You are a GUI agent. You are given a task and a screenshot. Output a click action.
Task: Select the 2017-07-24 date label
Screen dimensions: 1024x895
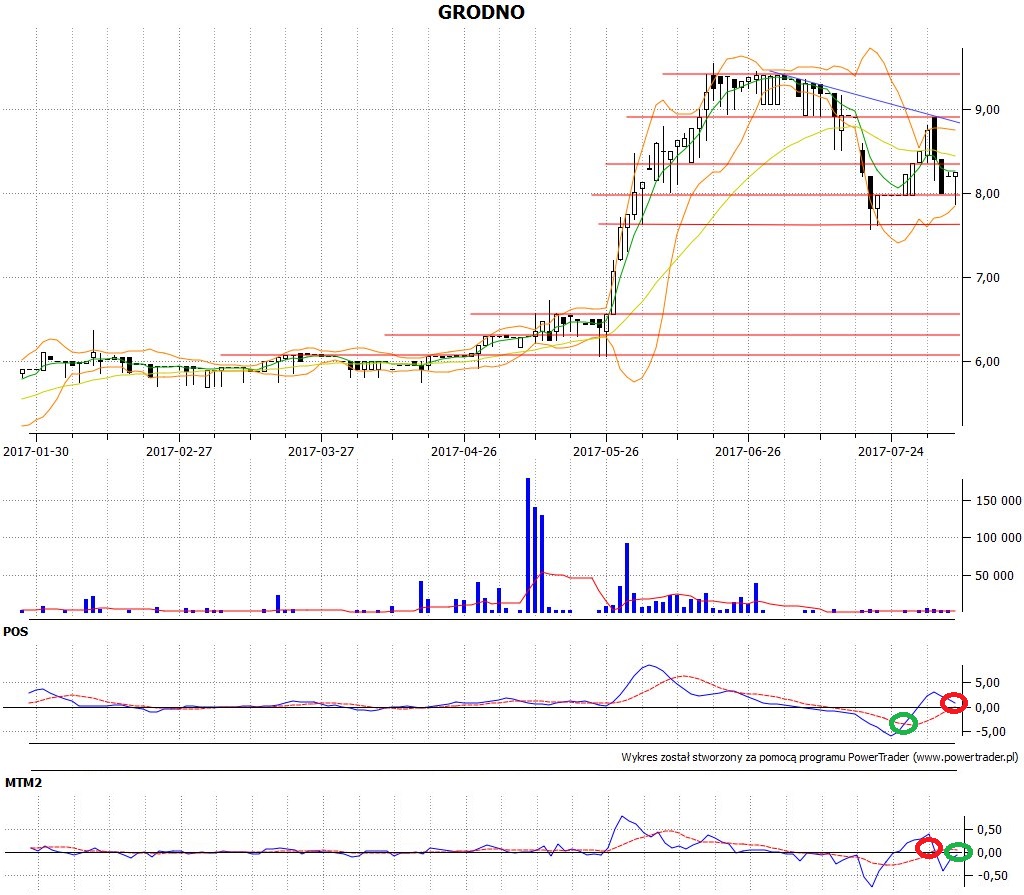891,451
